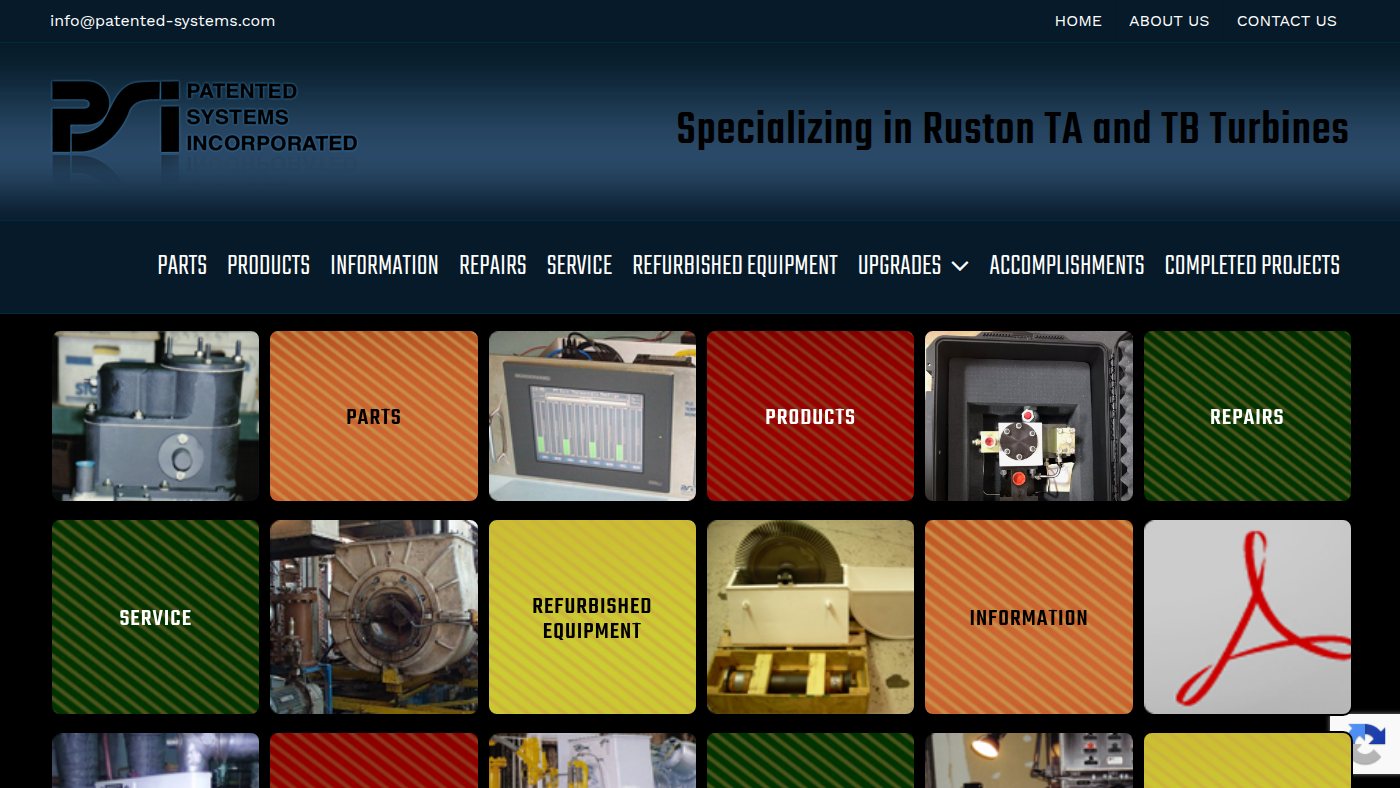Select the turbine rotor in crate photo

(810, 617)
